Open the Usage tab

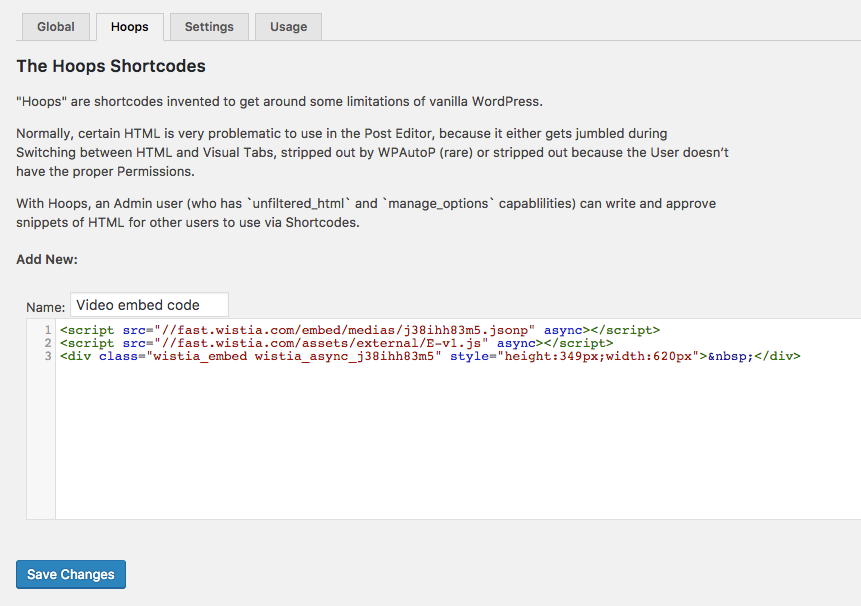[288, 27]
